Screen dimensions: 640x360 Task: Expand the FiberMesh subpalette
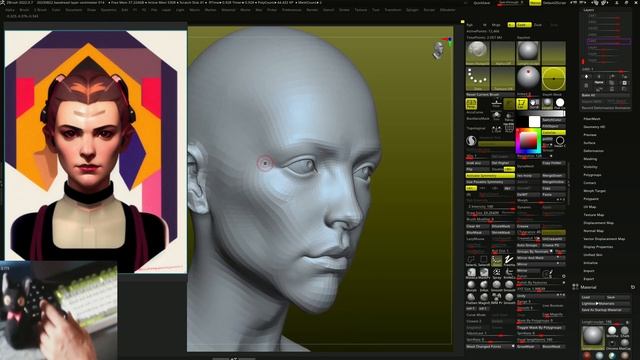(x=592, y=119)
